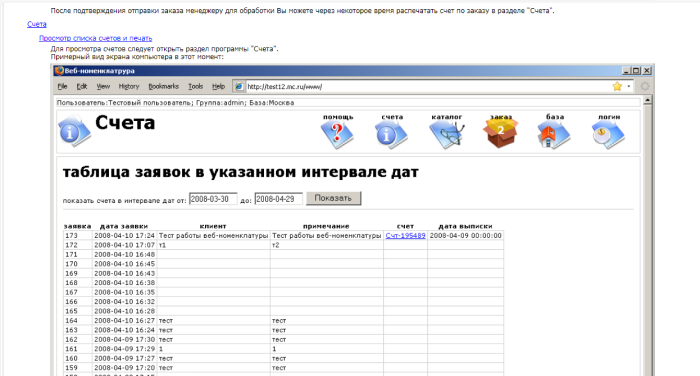700x376 pixels.
Task: Click the примечание column header
Action: [326, 226]
